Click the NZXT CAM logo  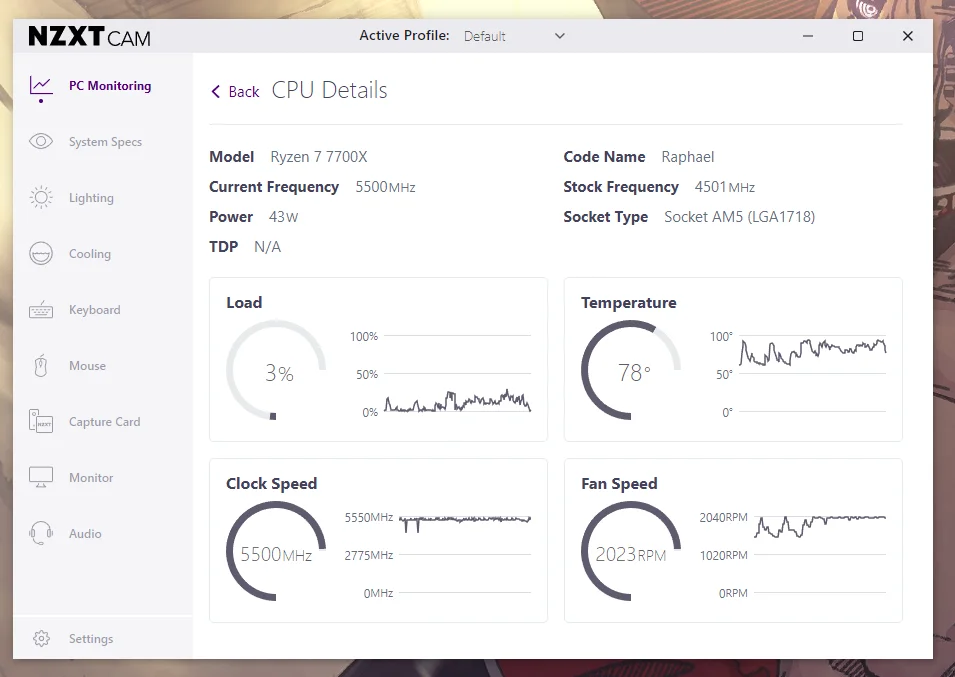pos(90,37)
